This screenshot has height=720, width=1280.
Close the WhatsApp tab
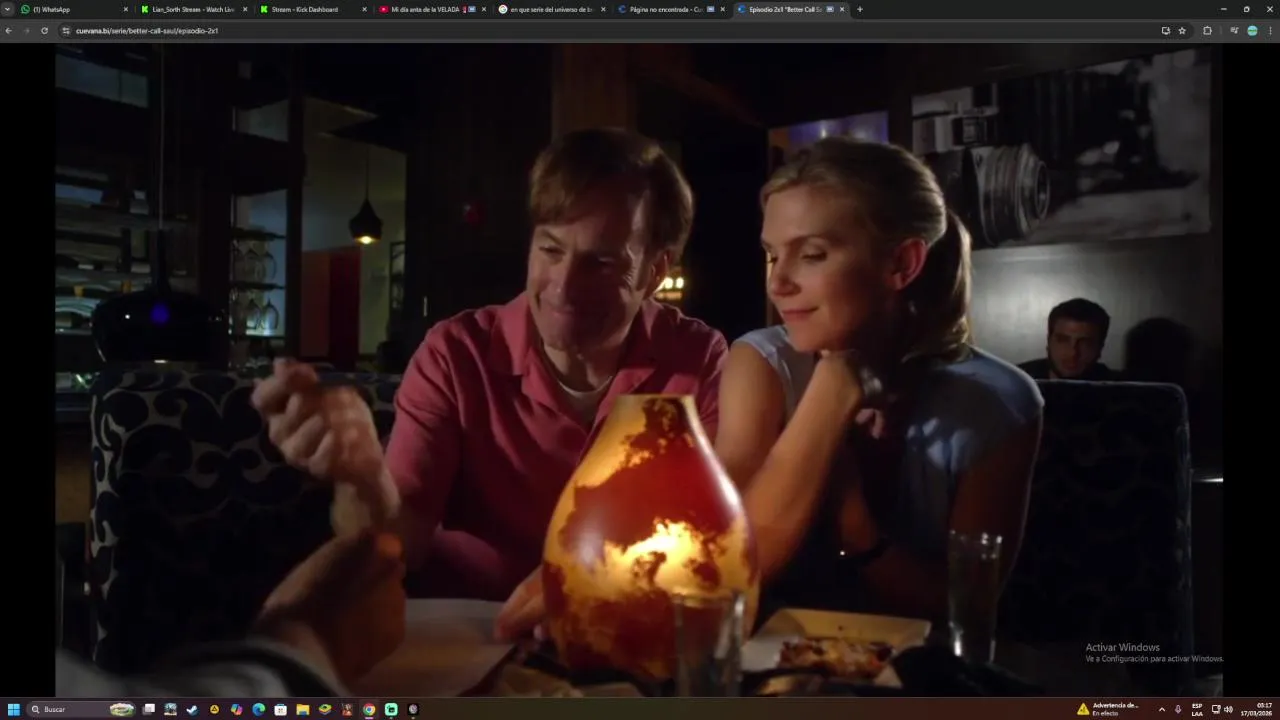(126, 9)
